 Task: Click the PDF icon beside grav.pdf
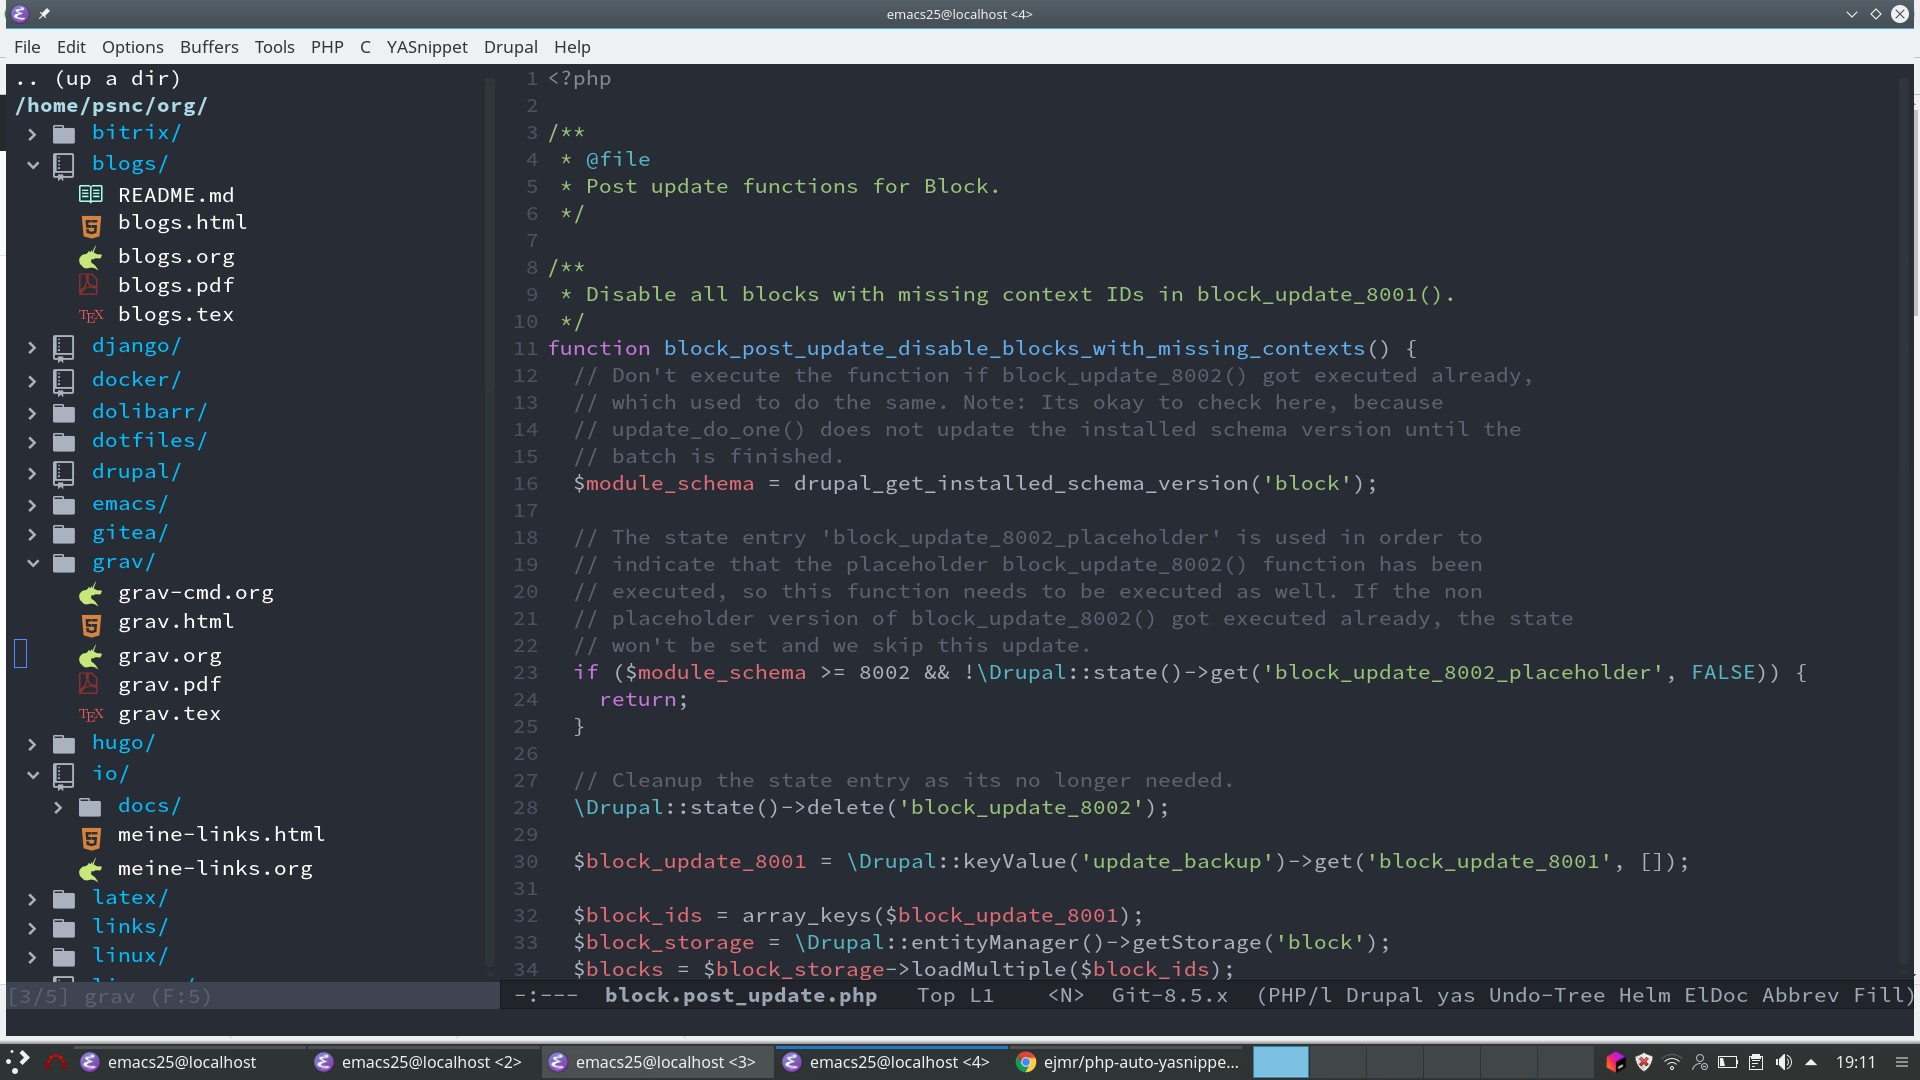coord(89,684)
